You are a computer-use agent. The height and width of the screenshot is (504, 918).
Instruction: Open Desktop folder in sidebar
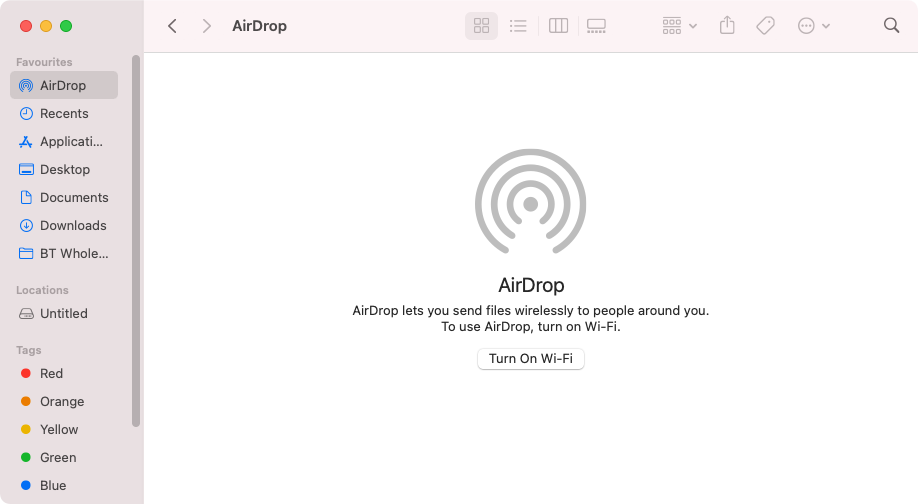click(64, 170)
